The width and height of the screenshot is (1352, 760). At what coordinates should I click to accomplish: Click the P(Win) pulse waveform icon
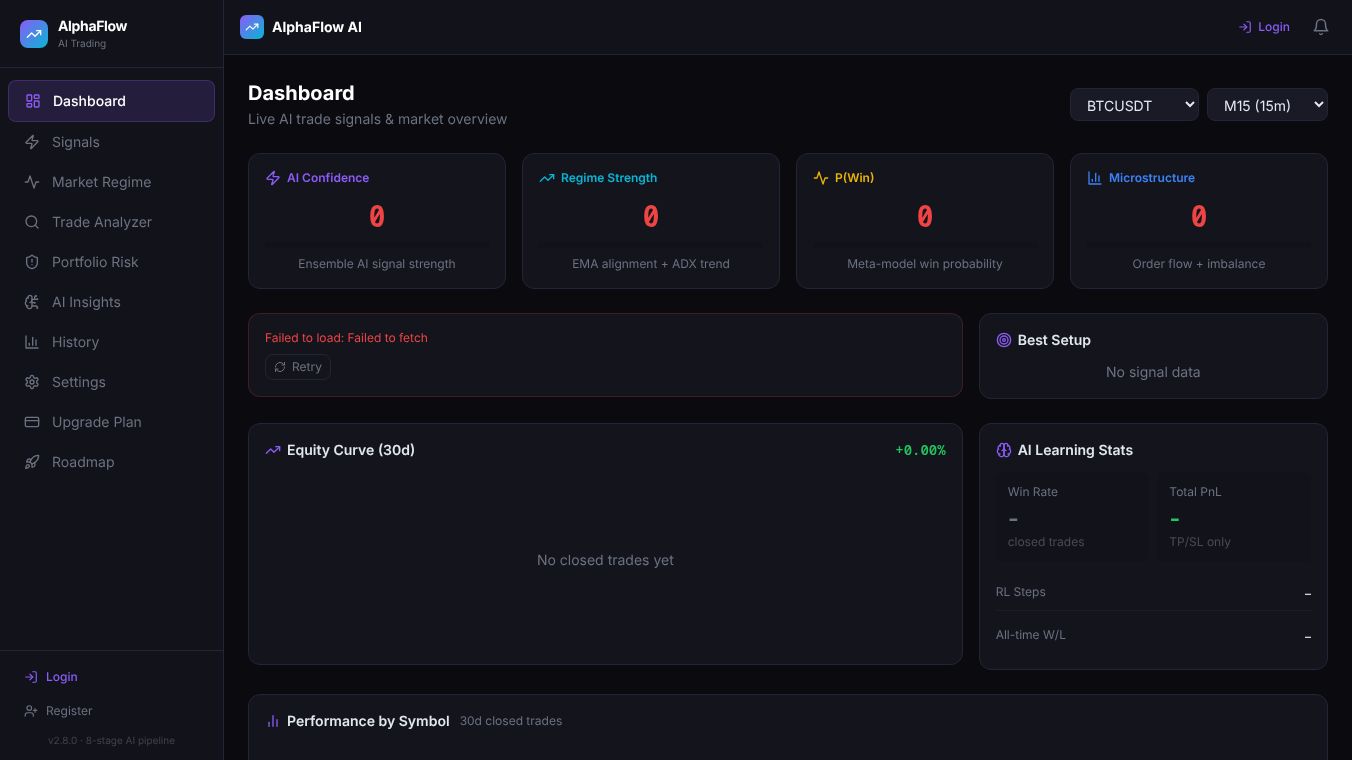click(x=821, y=177)
